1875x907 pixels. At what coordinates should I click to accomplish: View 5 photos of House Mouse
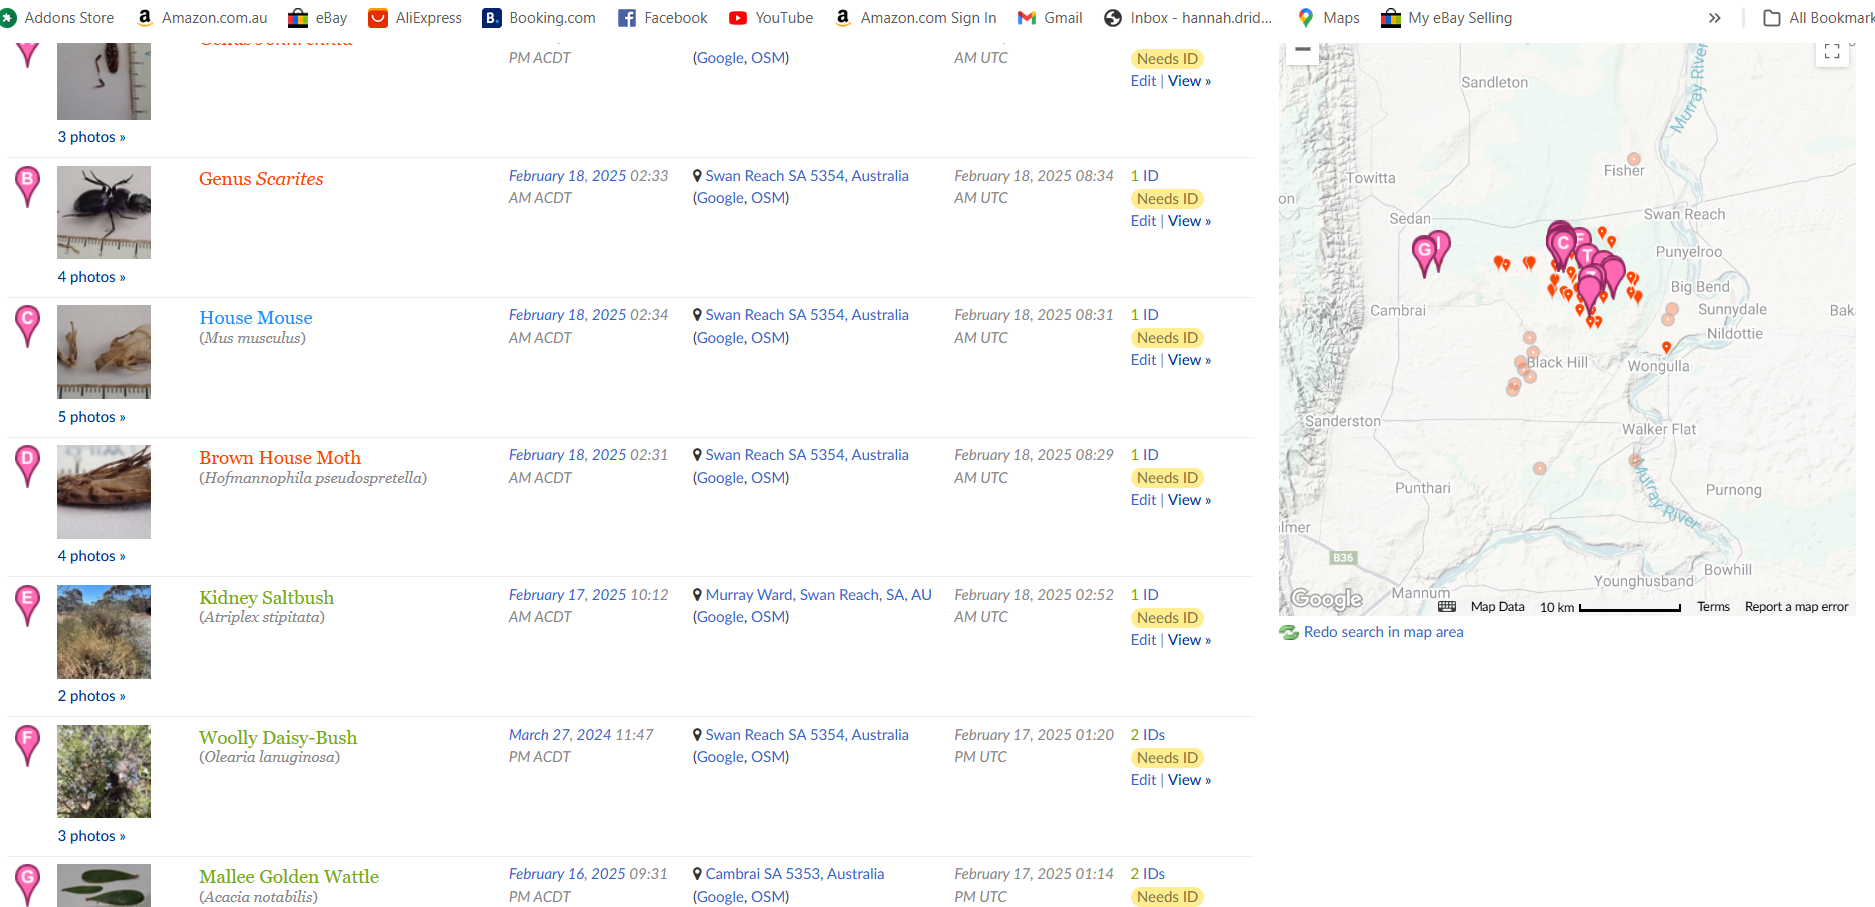(91, 417)
